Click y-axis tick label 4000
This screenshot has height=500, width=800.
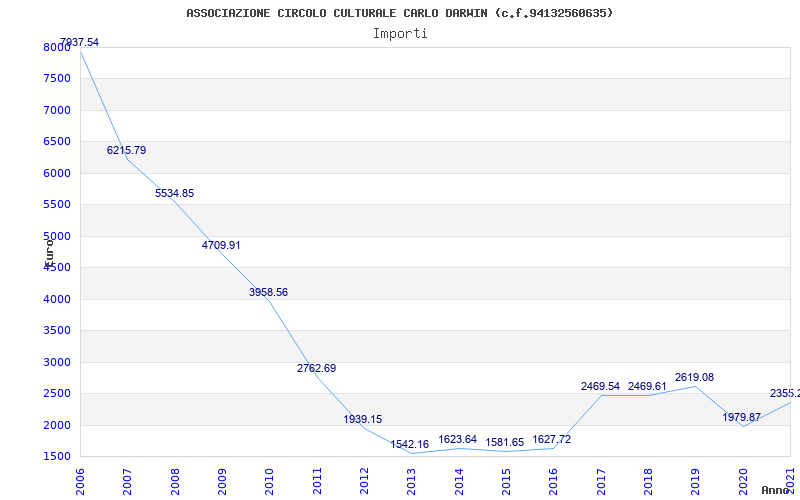pyautogui.click(x=57, y=299)
